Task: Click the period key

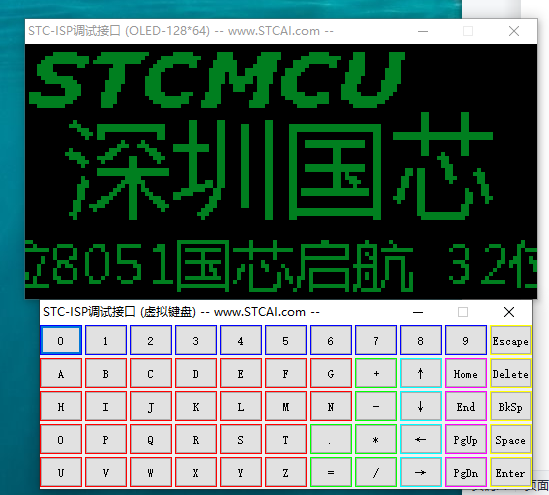Action: [331, 439]
